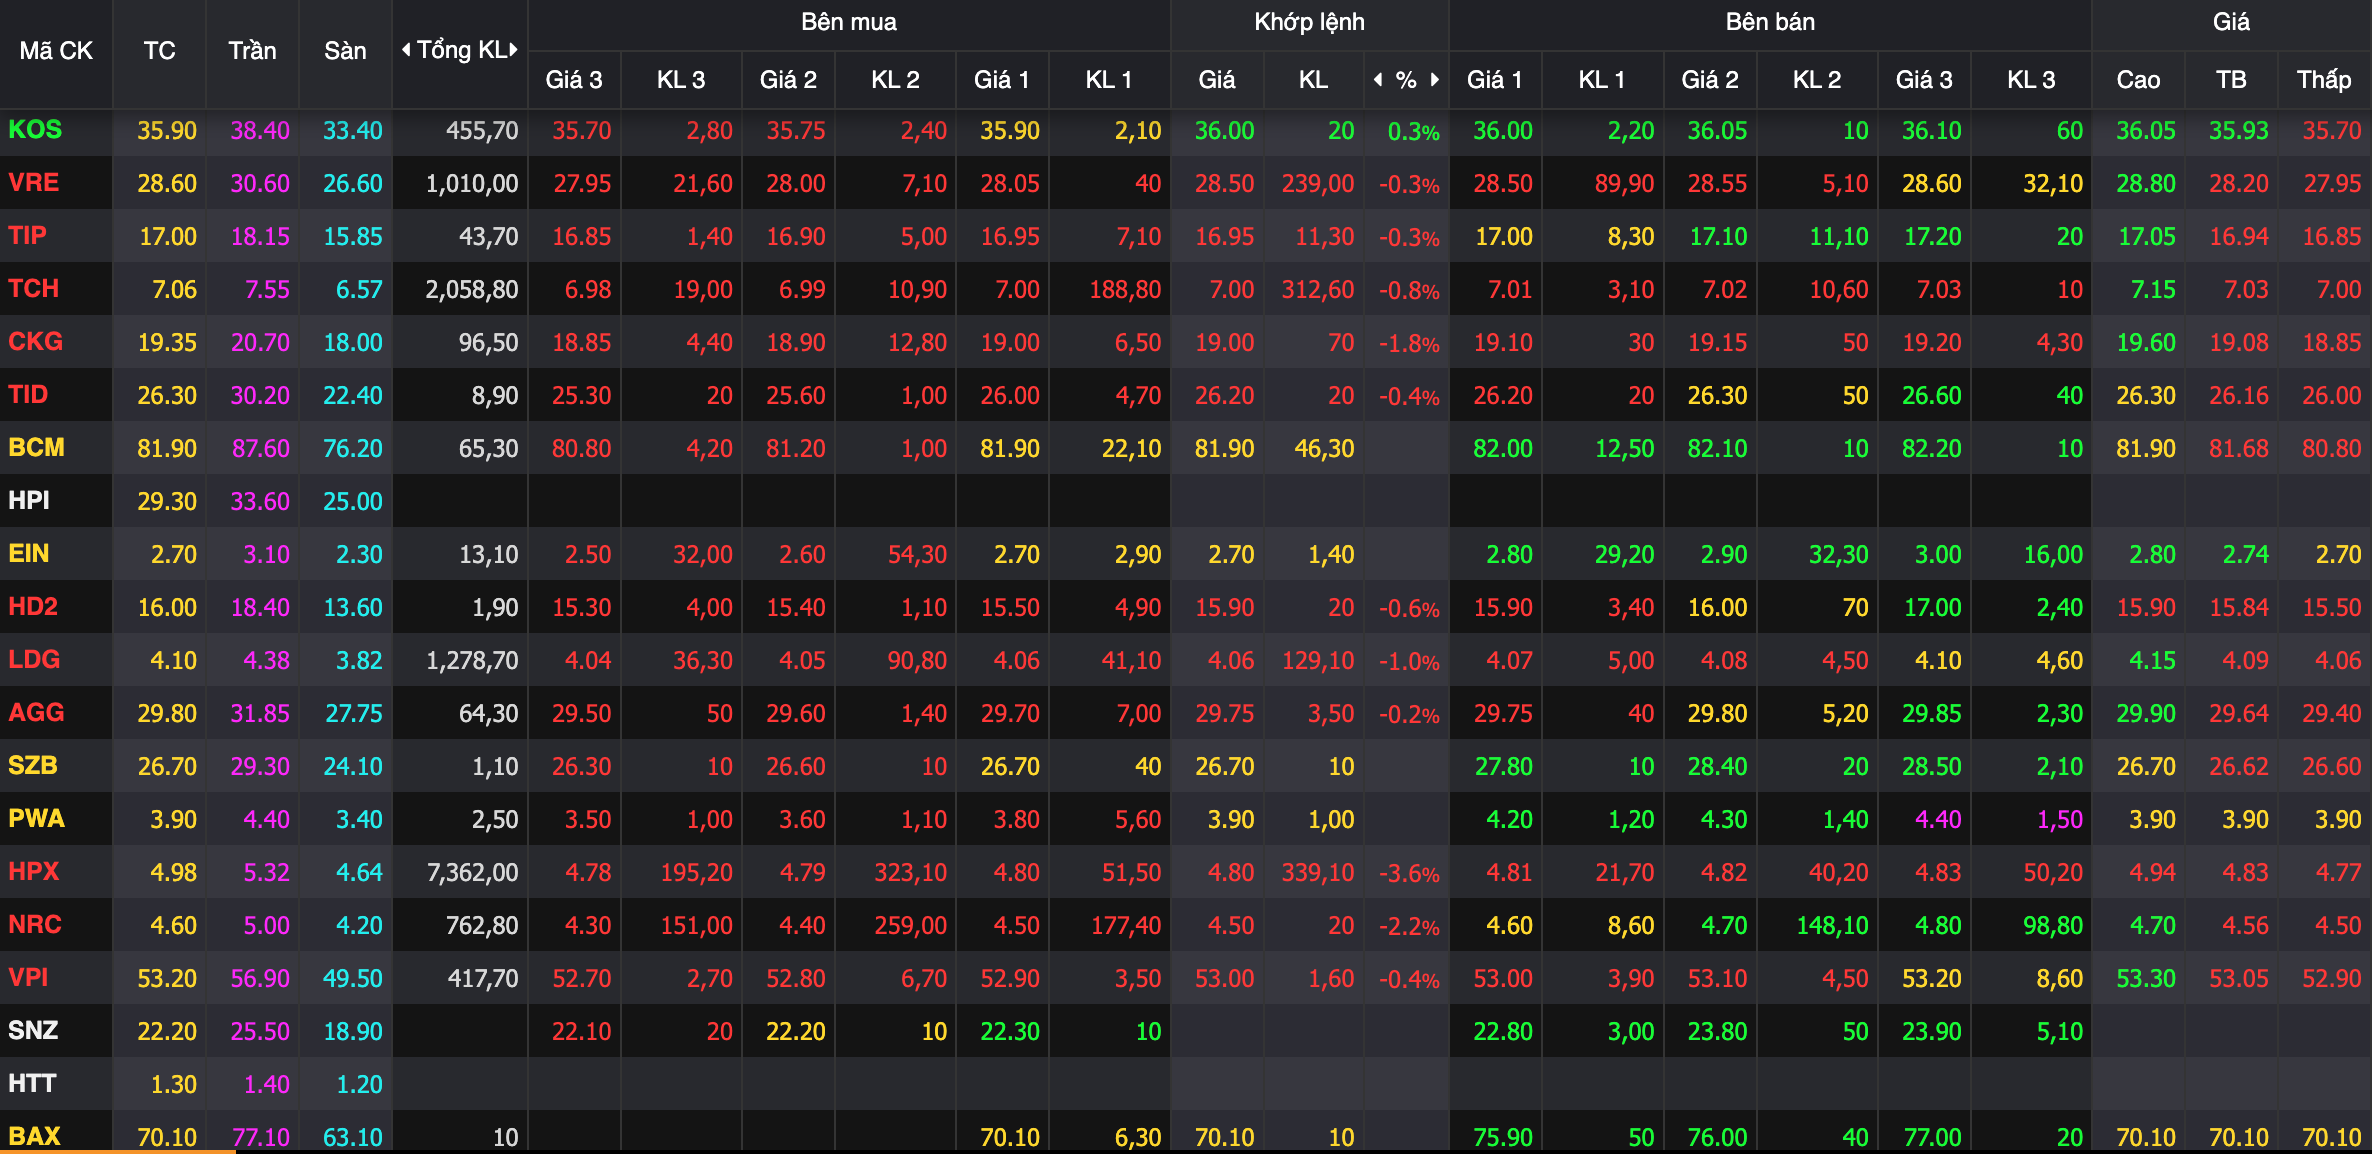Viewport: 2372px width, 1154px height.
Task: Click the Khớp lệnh group header
Action: [1310, 22]
